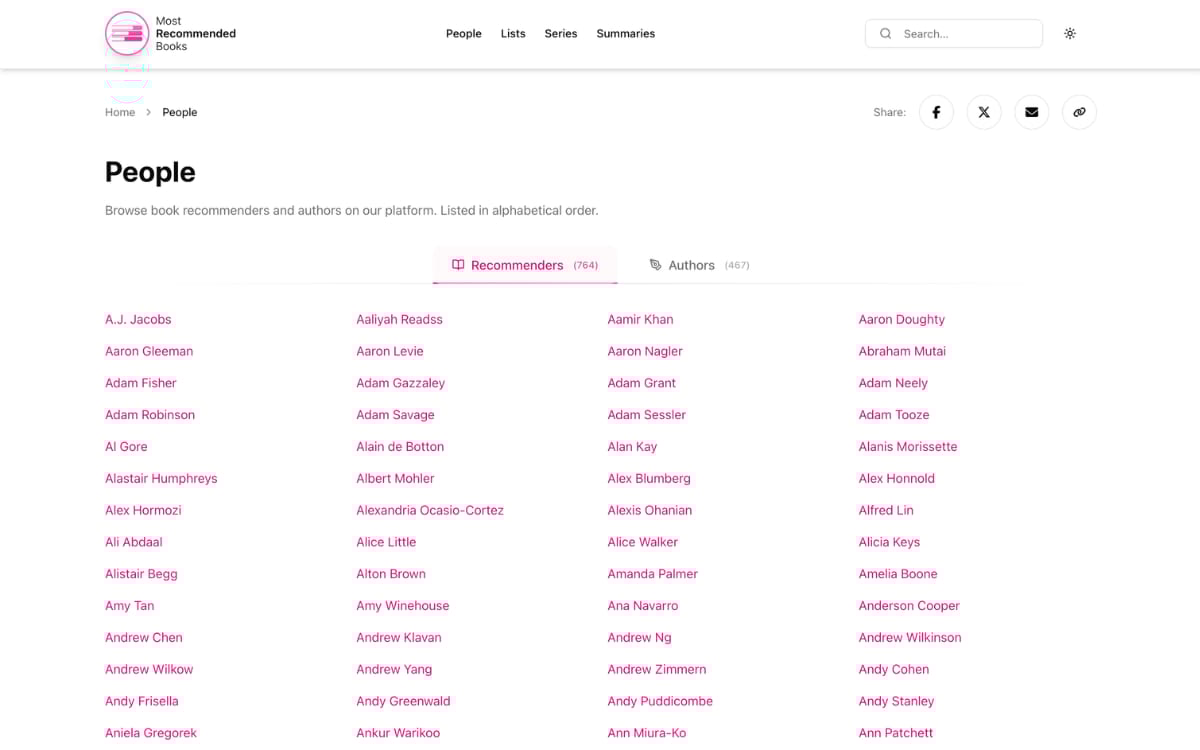Screen dimensions: 1200x750
Task: Click the magnifier icon in the search box
Action: tap(885, 33)
